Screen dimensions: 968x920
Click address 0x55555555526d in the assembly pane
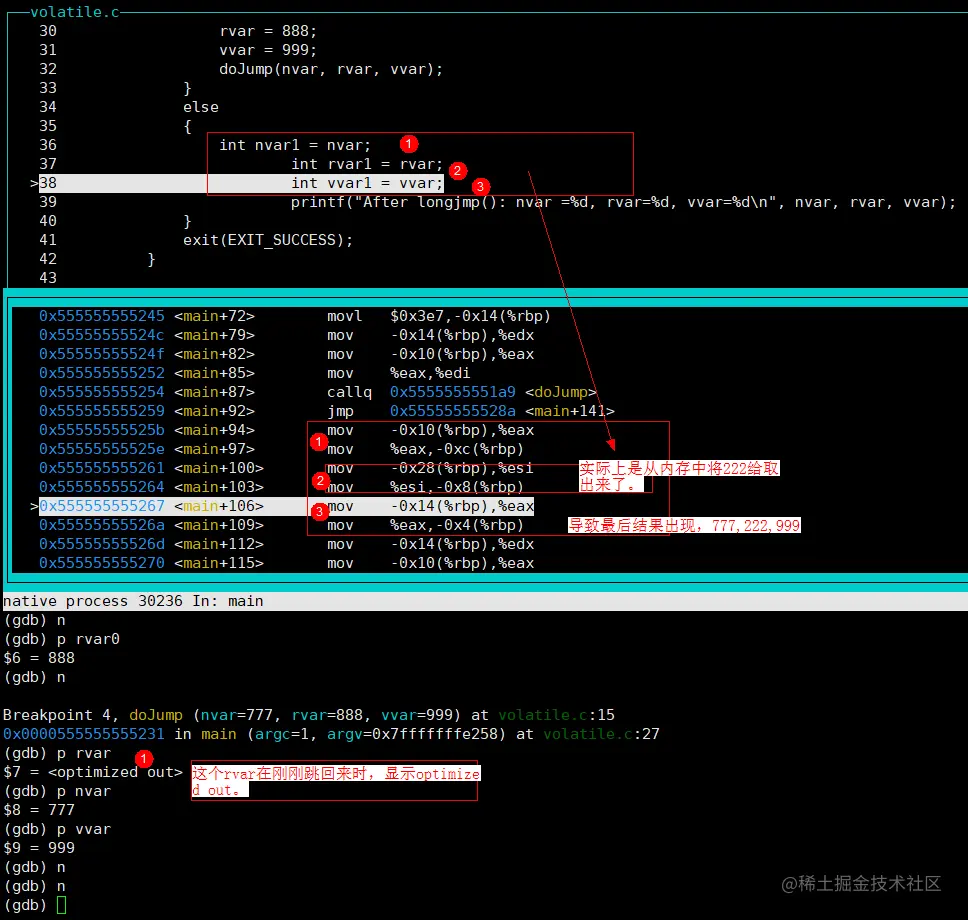(x=102, y=545)
